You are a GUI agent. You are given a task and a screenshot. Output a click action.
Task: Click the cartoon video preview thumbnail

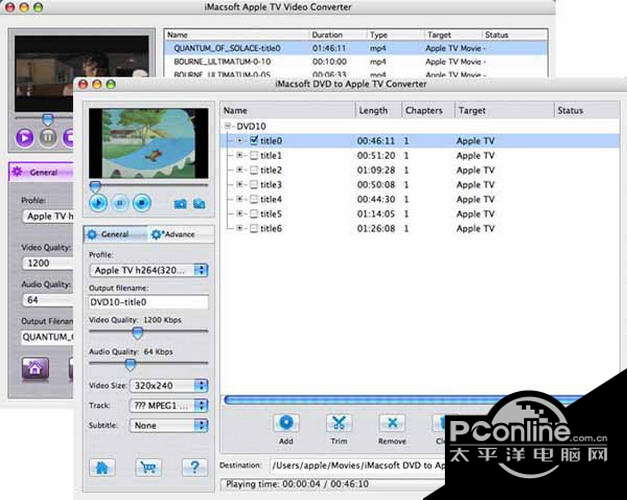pyautogui.click(x=148, y=143)
